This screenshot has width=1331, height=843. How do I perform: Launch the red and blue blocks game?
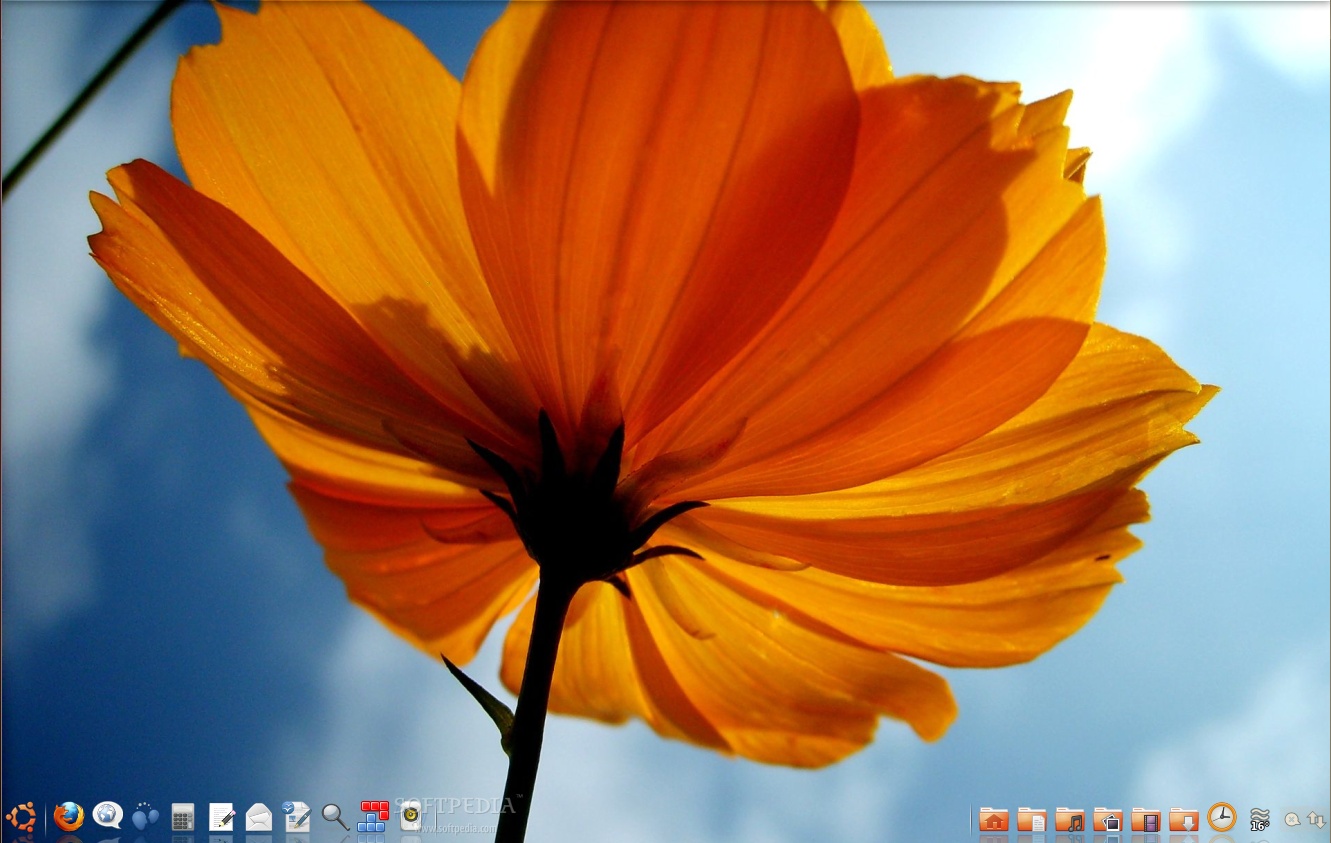pos(373,816)
